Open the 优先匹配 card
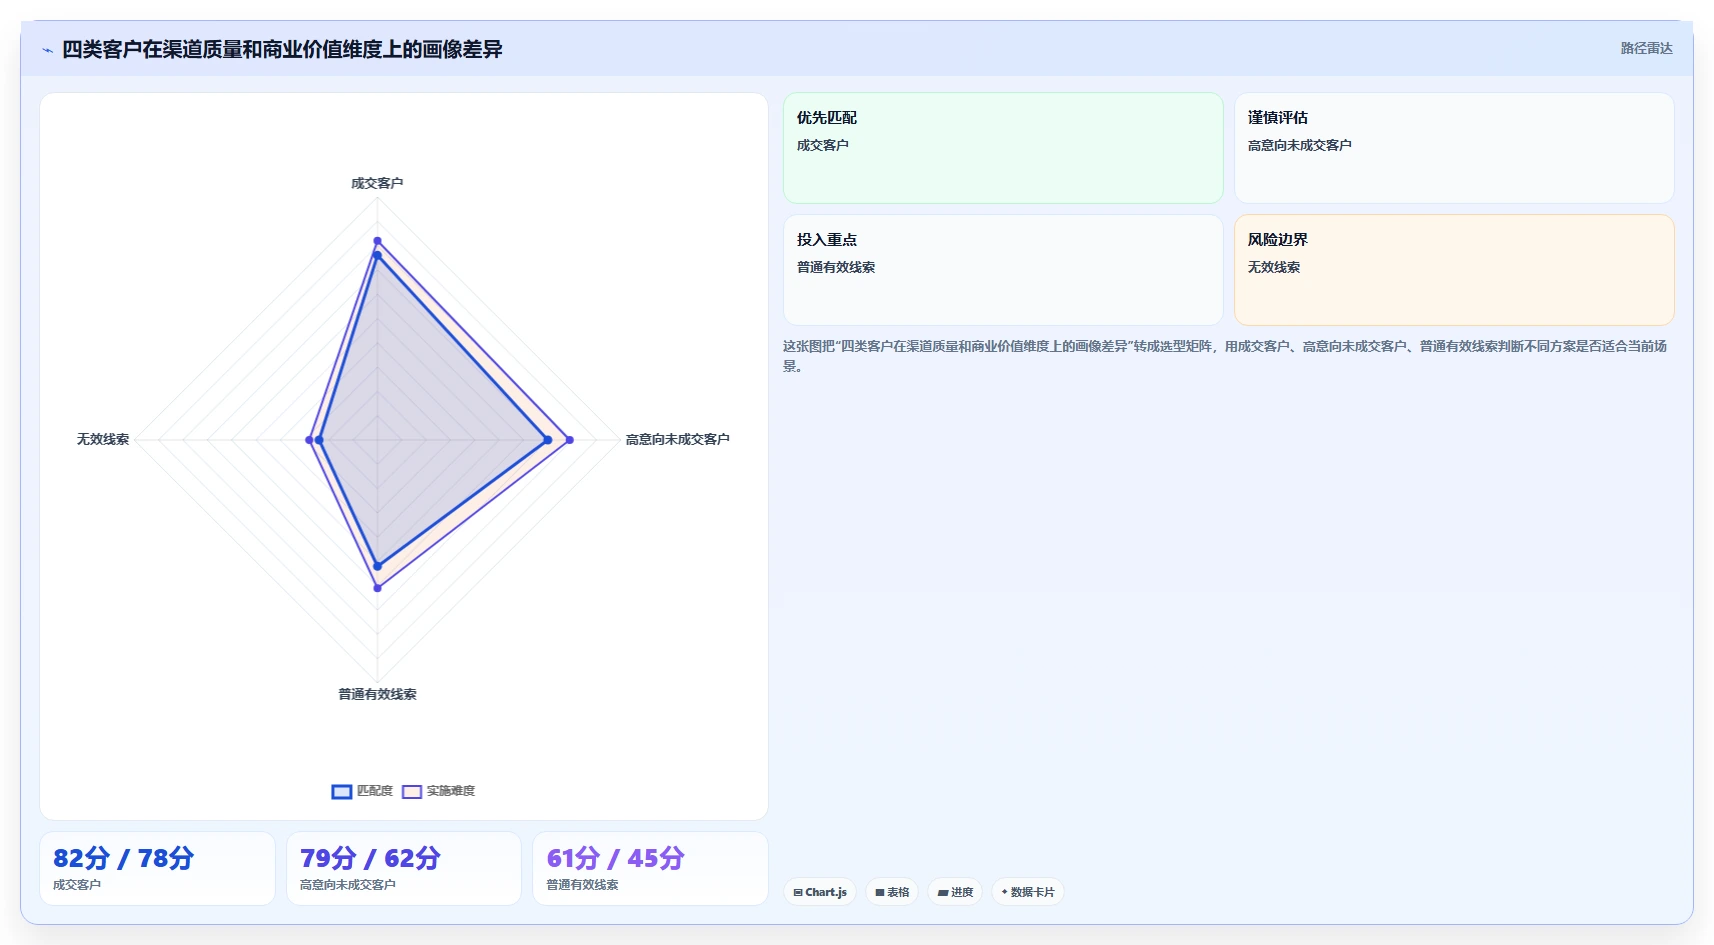This screenshot has width=1714, height=945. 1003,148
